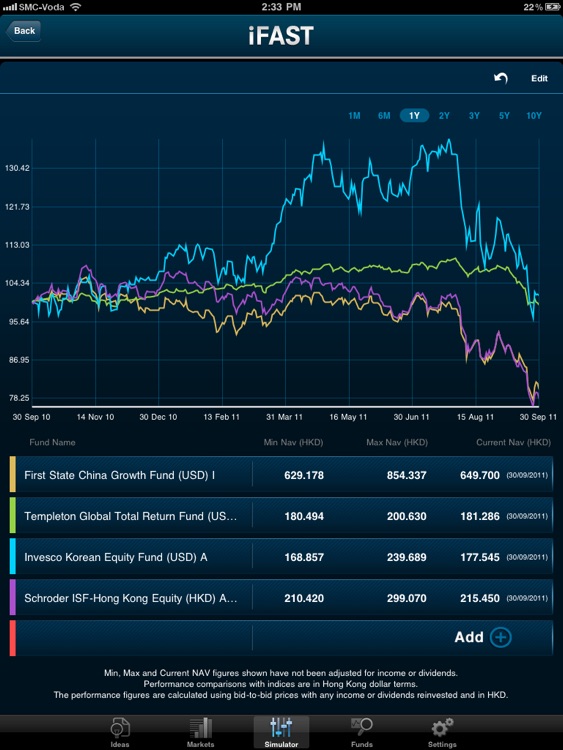The width and height of the screenshot is (563, 750).
Task: Select First State China Growth Fund row
Action: tap(281, 475)
